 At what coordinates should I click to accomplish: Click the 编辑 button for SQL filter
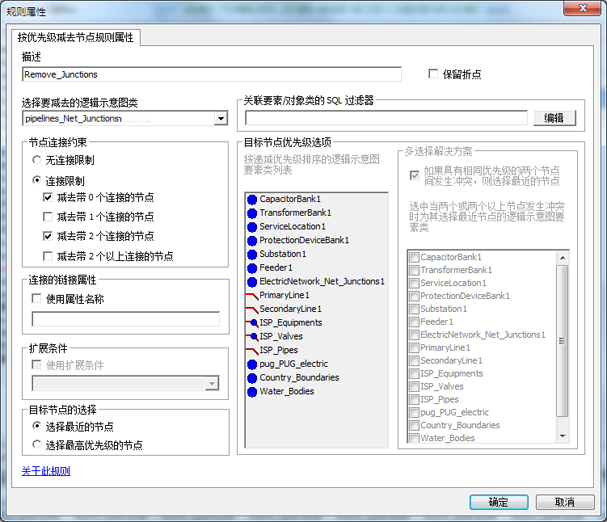(554, 118)
